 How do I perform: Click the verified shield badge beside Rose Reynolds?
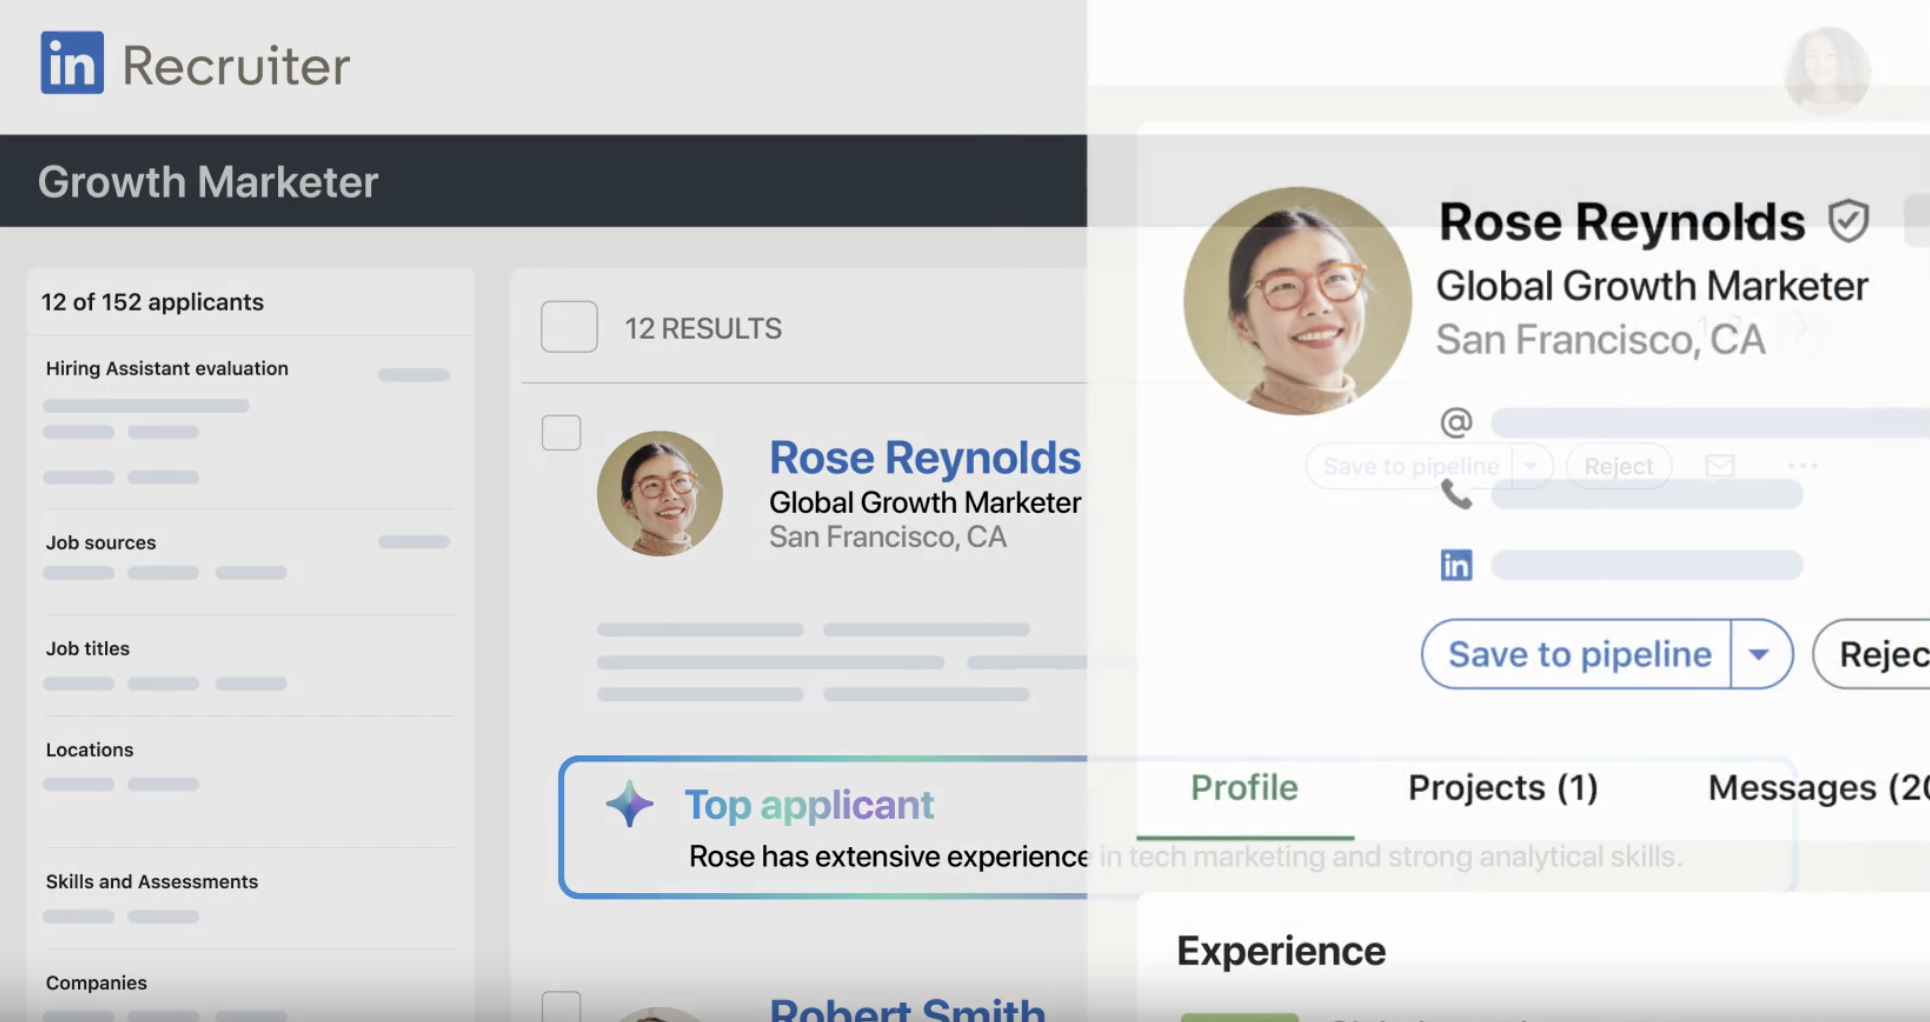pyautogui.click(x=1848, y=221)
